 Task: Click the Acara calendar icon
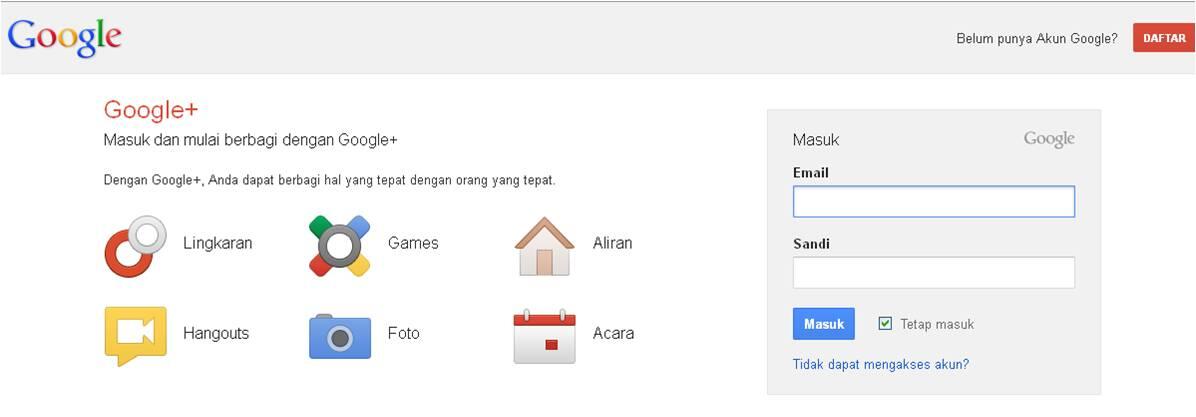pyautogui.click(x=544, y=336)
